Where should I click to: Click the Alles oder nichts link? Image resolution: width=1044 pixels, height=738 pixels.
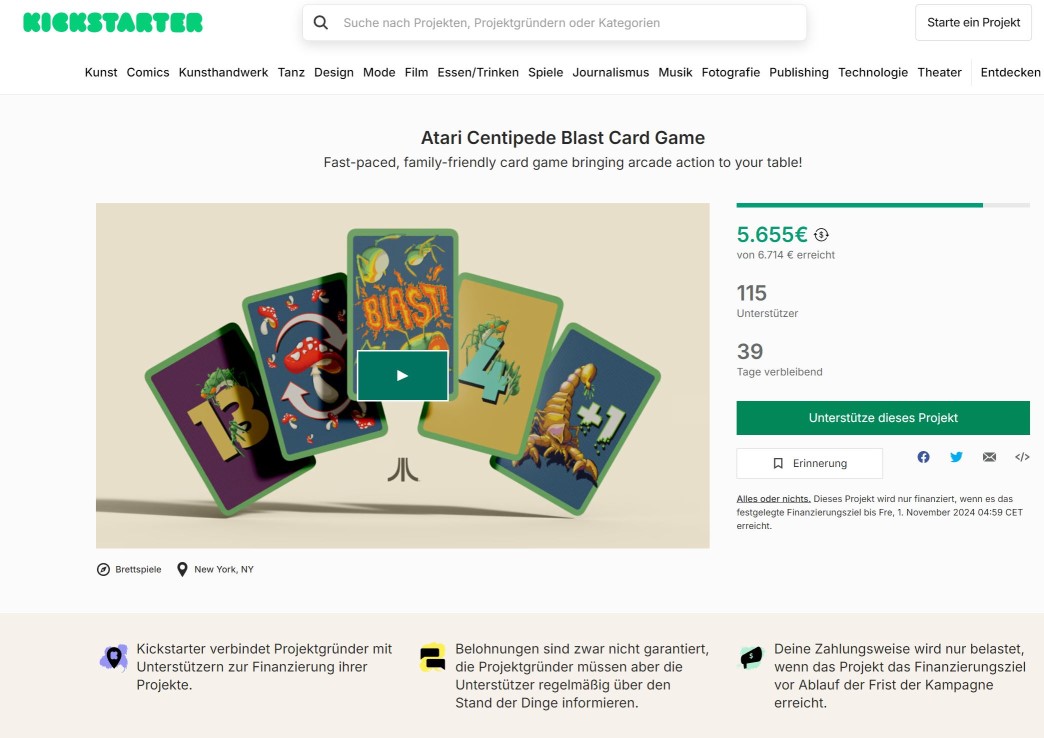click(773, 498)
